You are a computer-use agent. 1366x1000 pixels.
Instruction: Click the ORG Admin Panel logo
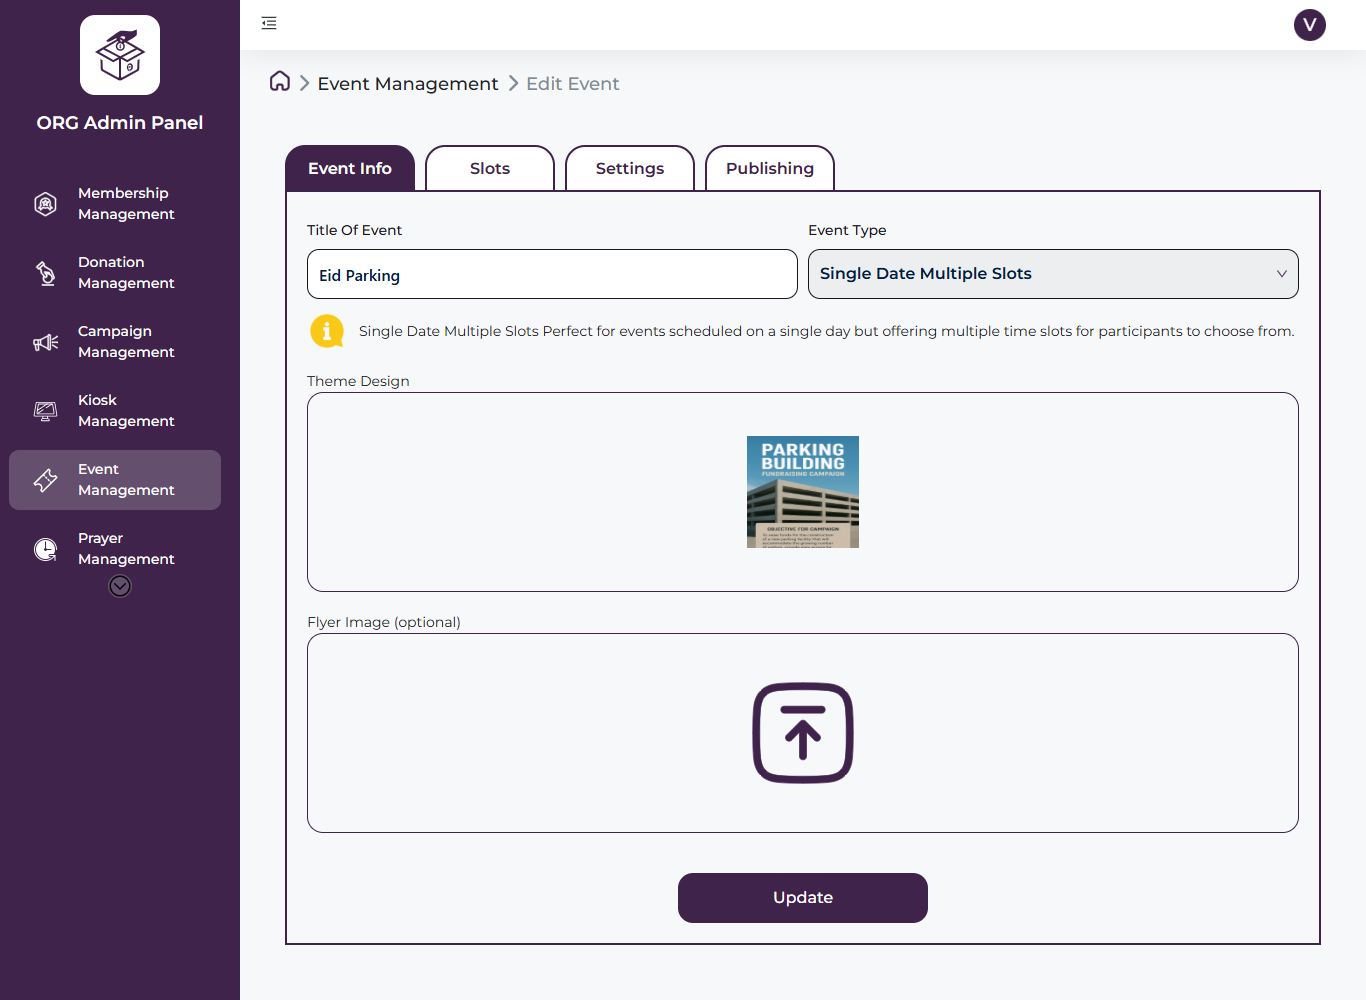[x=119, y=55]
